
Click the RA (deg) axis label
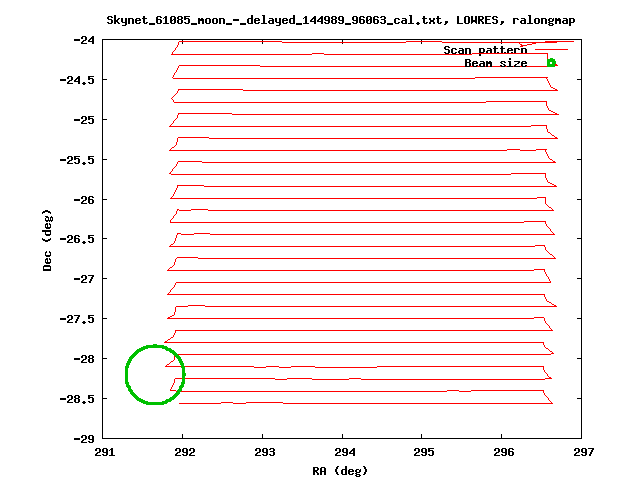pos(341,469)
